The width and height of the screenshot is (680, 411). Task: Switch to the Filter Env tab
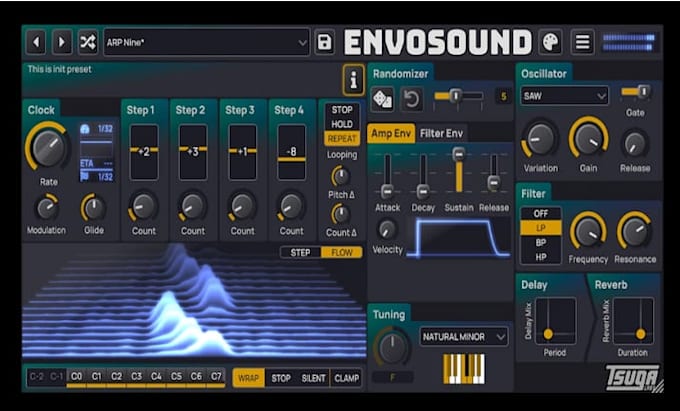click(x=441, y=134)
